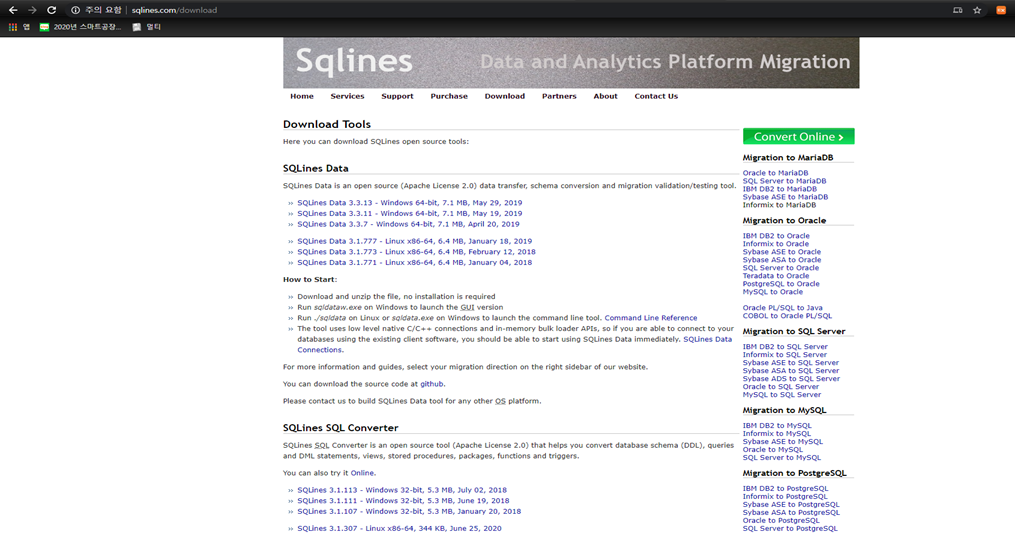Open the github source code link
The width and height of the screenshot is (1015, 534).
[432, 384]
